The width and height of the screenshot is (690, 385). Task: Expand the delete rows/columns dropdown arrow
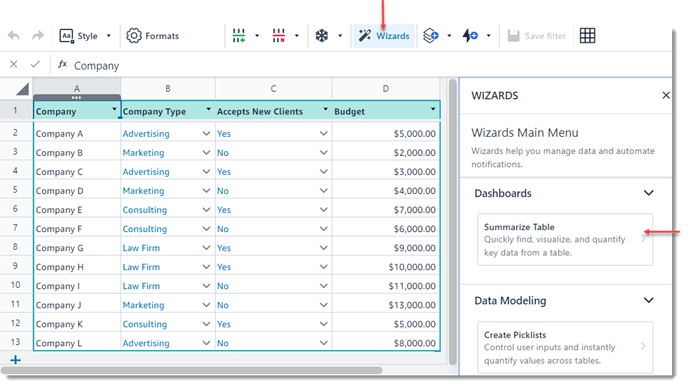tap(297, 36)
